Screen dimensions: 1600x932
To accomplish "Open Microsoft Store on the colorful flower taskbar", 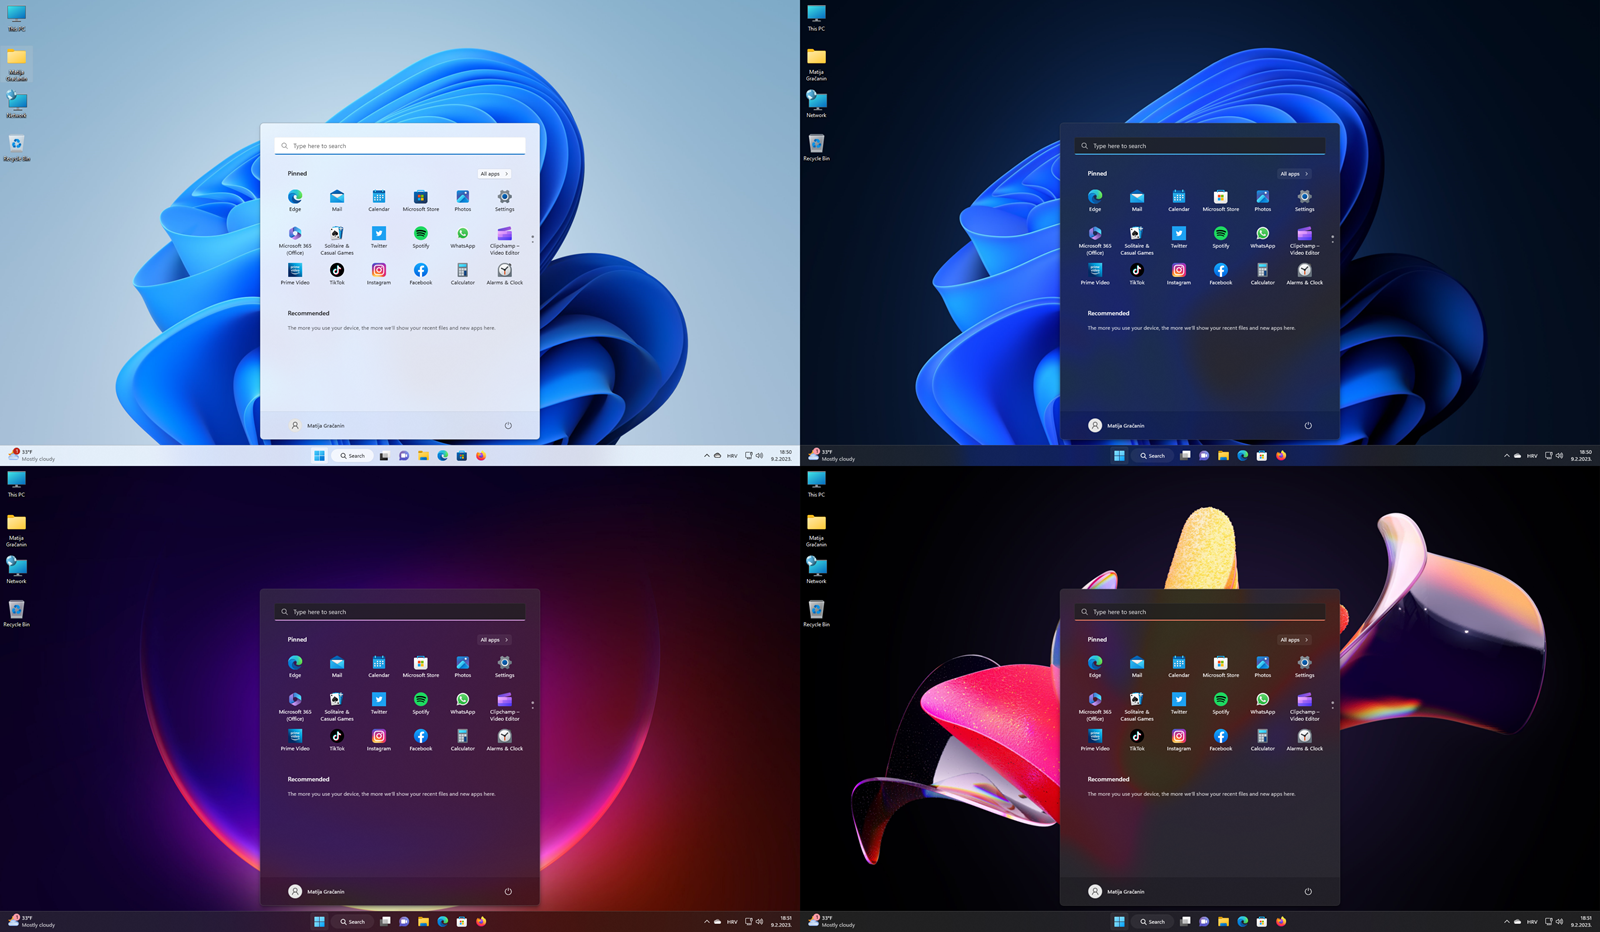I will (1262, 921).
